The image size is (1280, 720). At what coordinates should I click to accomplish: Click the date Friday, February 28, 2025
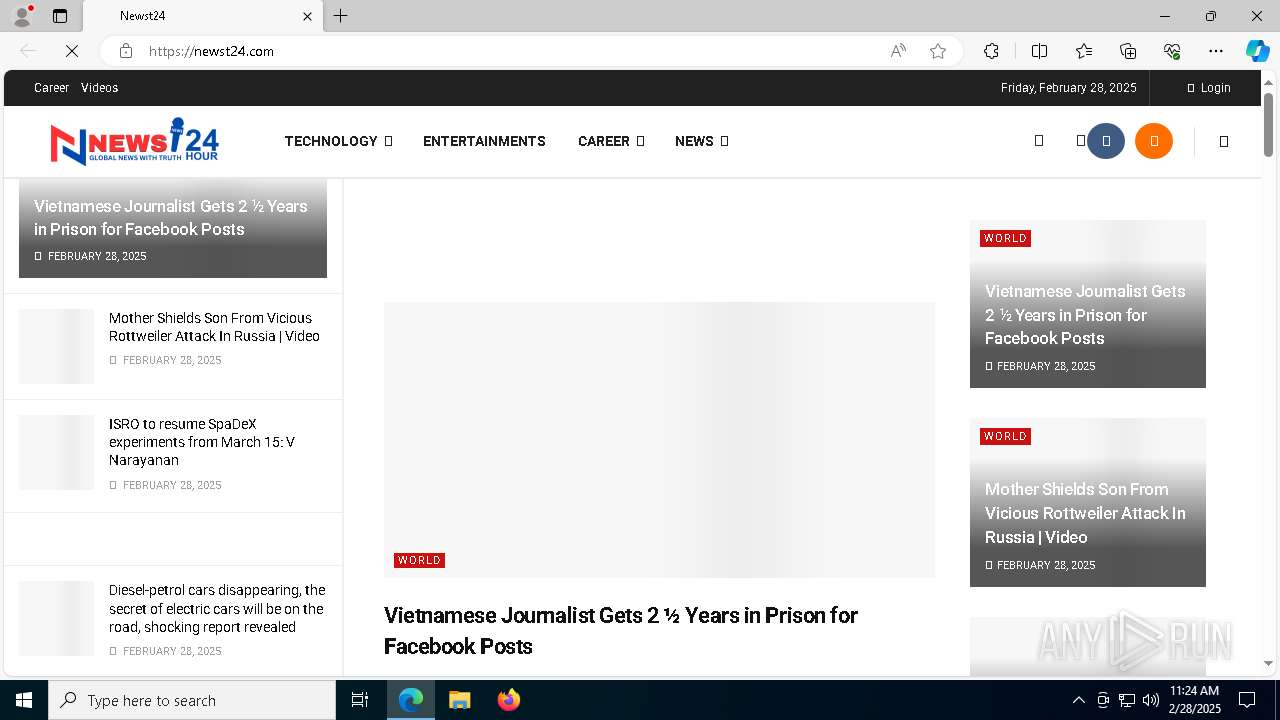tap(1068, 88)
